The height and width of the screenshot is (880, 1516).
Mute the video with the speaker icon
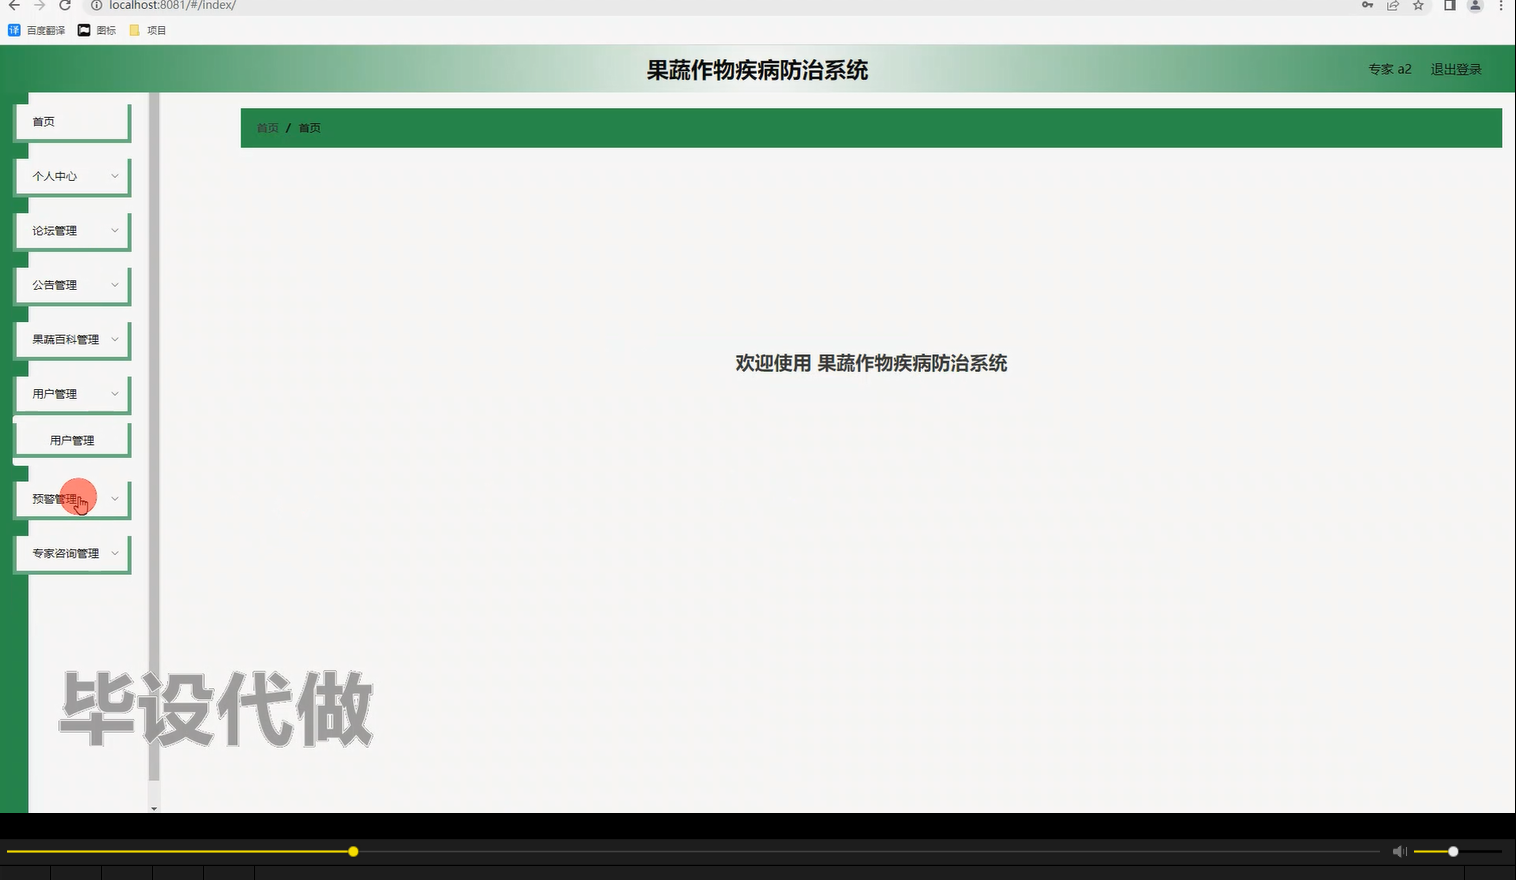click(1399, 850)
